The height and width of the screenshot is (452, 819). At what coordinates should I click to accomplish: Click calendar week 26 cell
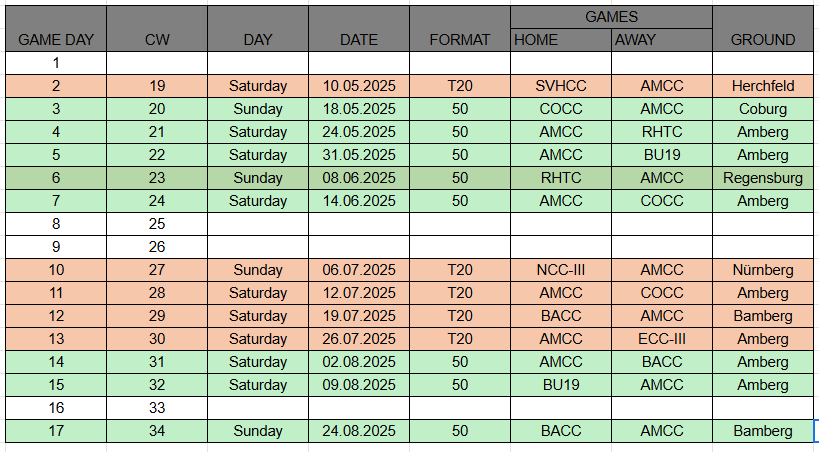[x=157, y=247]
